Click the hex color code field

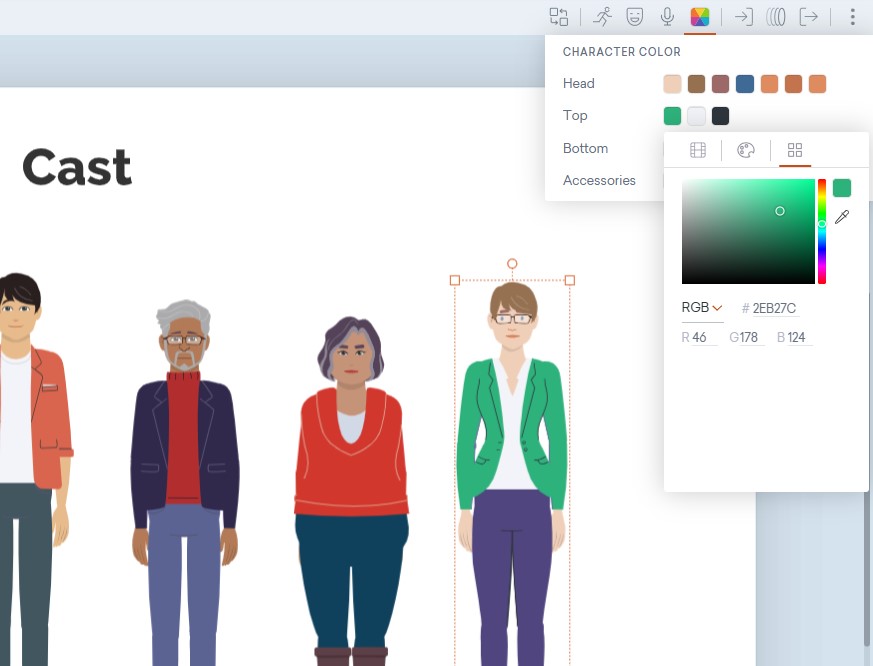(x=776, y=309)
